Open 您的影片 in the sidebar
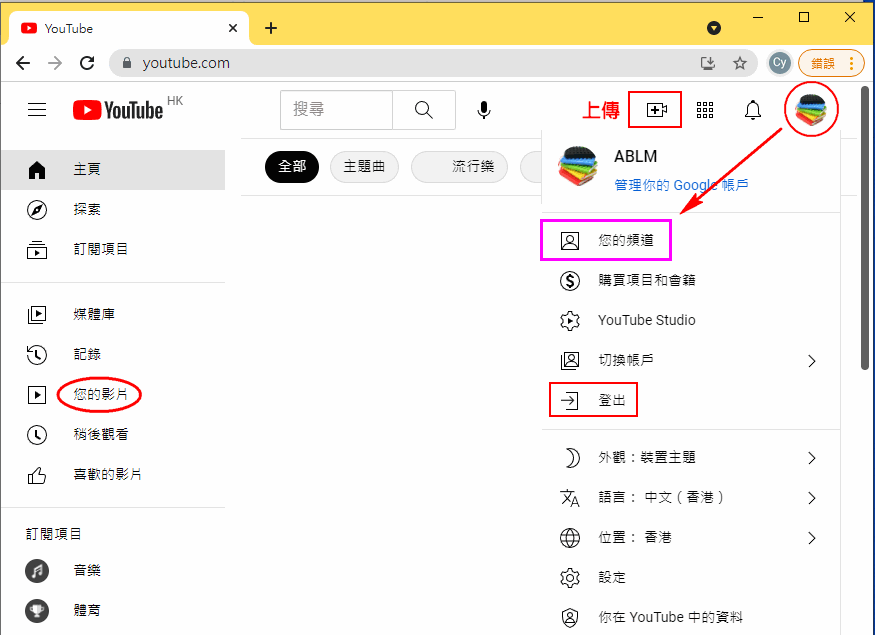The image size is (875, 635). pos(101,395)
